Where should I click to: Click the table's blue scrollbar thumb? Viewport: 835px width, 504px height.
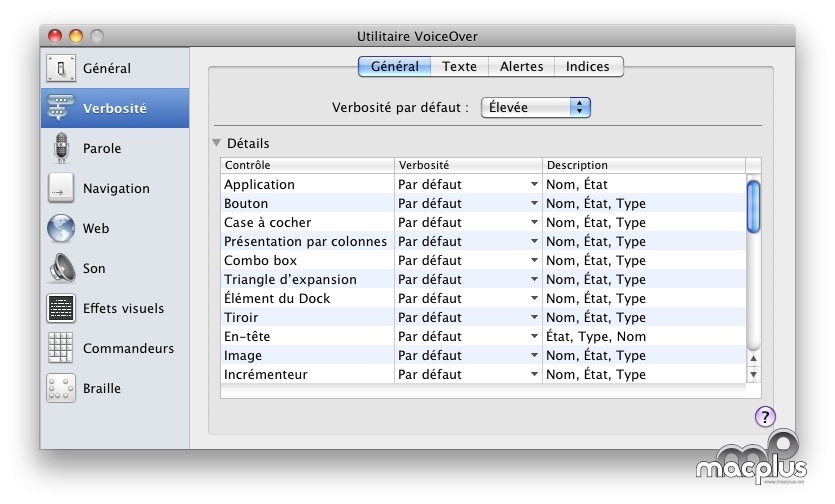[x=753, y=207]
